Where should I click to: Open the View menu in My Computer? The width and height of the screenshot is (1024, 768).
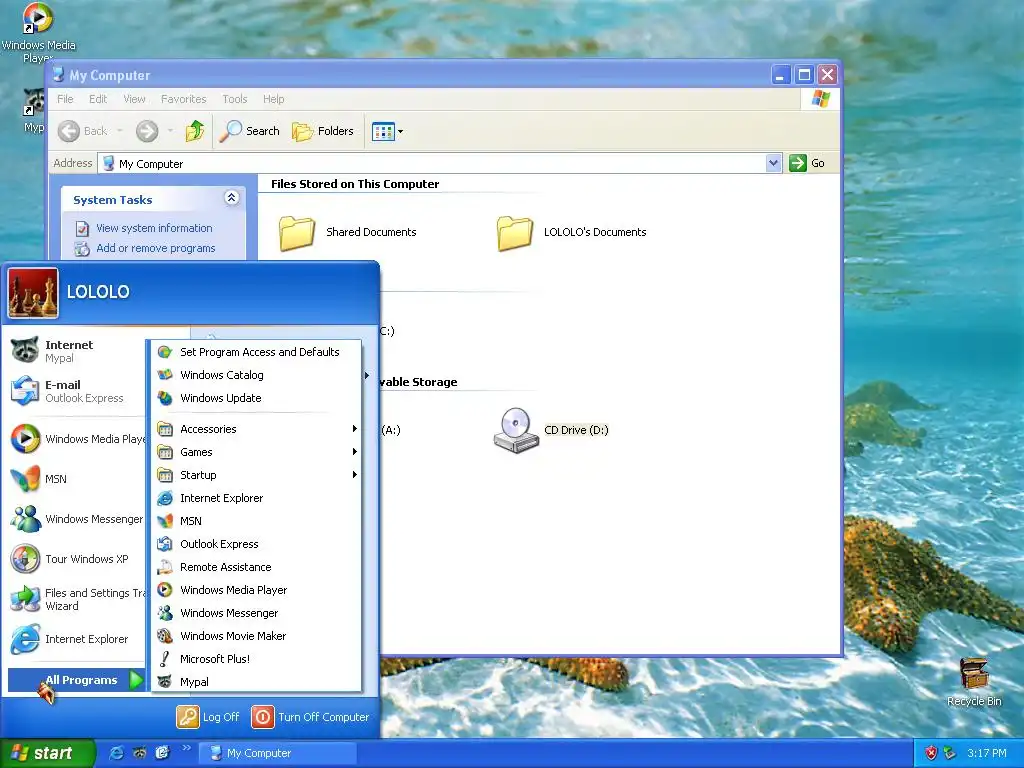pos(134,99)
